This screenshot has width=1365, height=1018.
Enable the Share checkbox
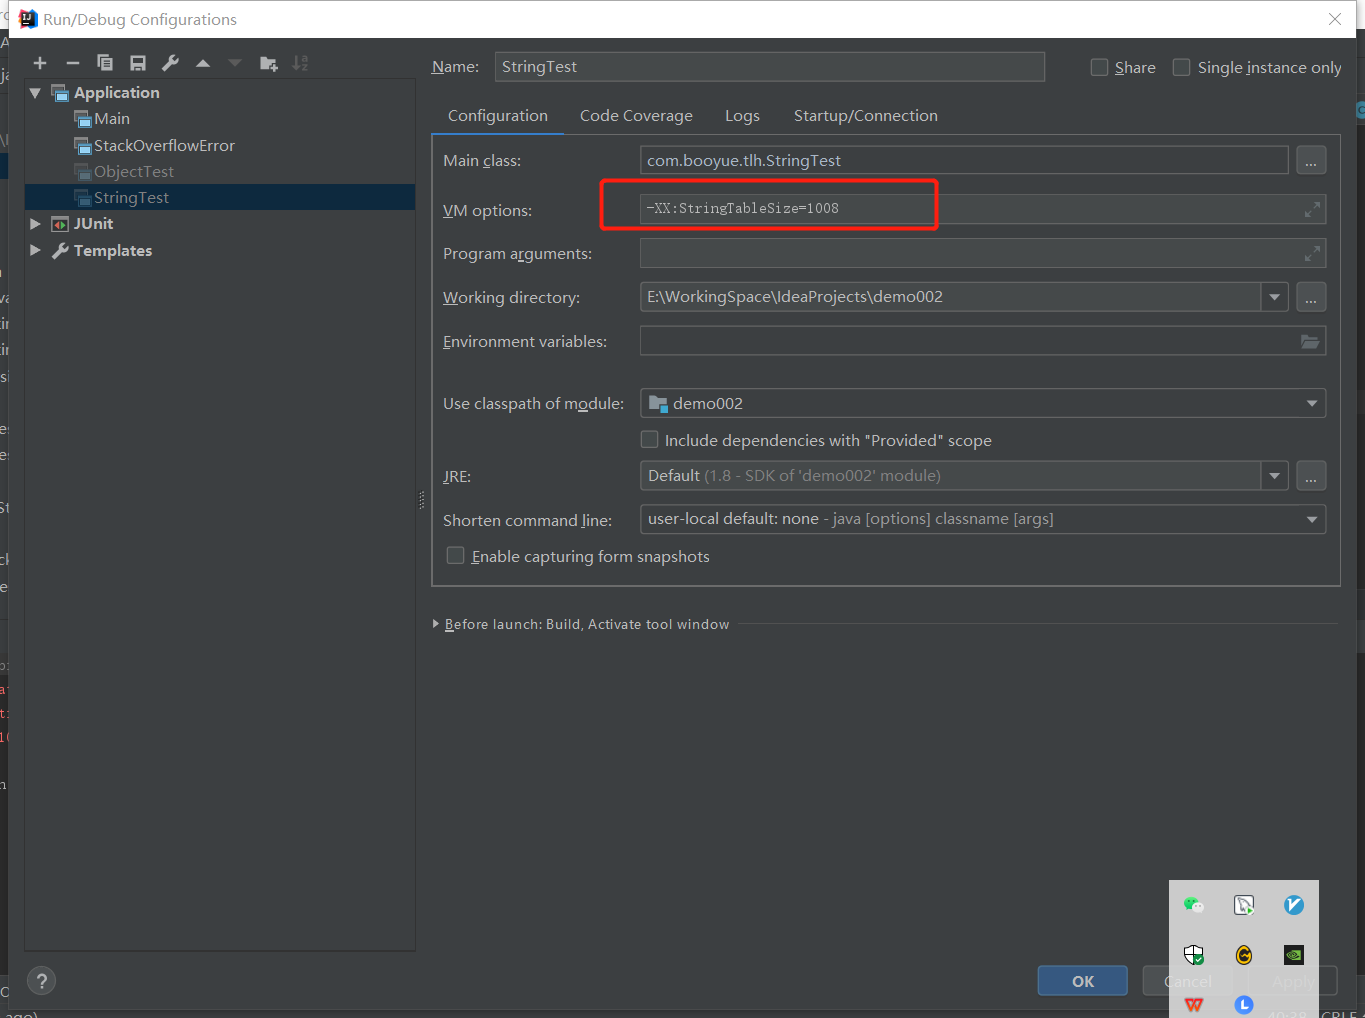[1100, 67]
